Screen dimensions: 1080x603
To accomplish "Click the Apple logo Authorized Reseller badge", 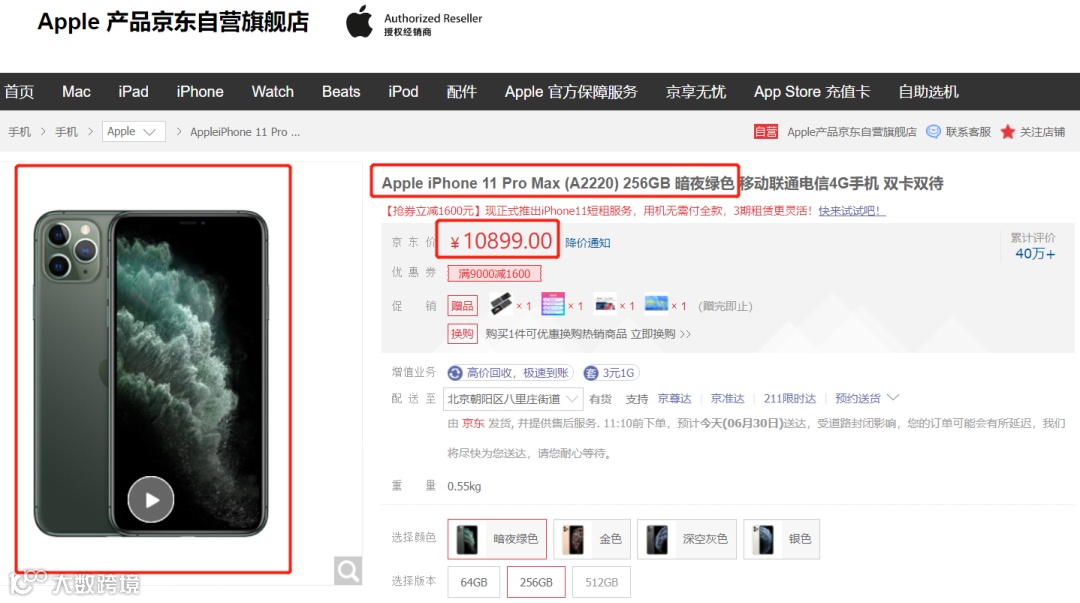I will pyautogui.click(x=414, y=23).
